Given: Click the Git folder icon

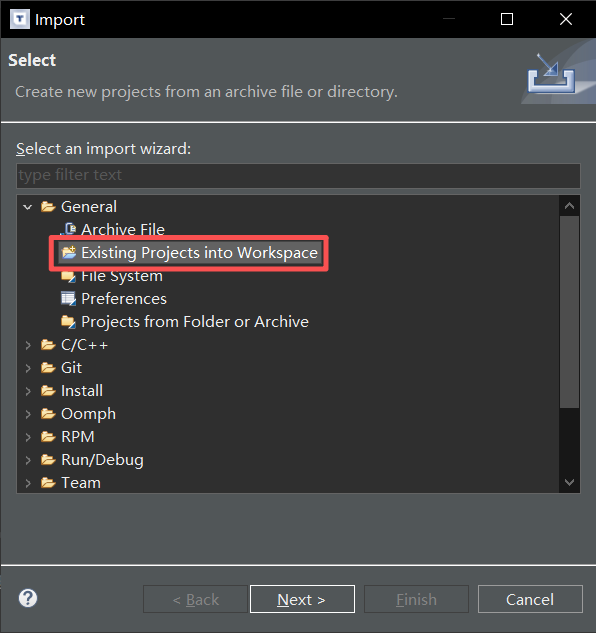Looking at the screenshot, I should coord(48,368).
